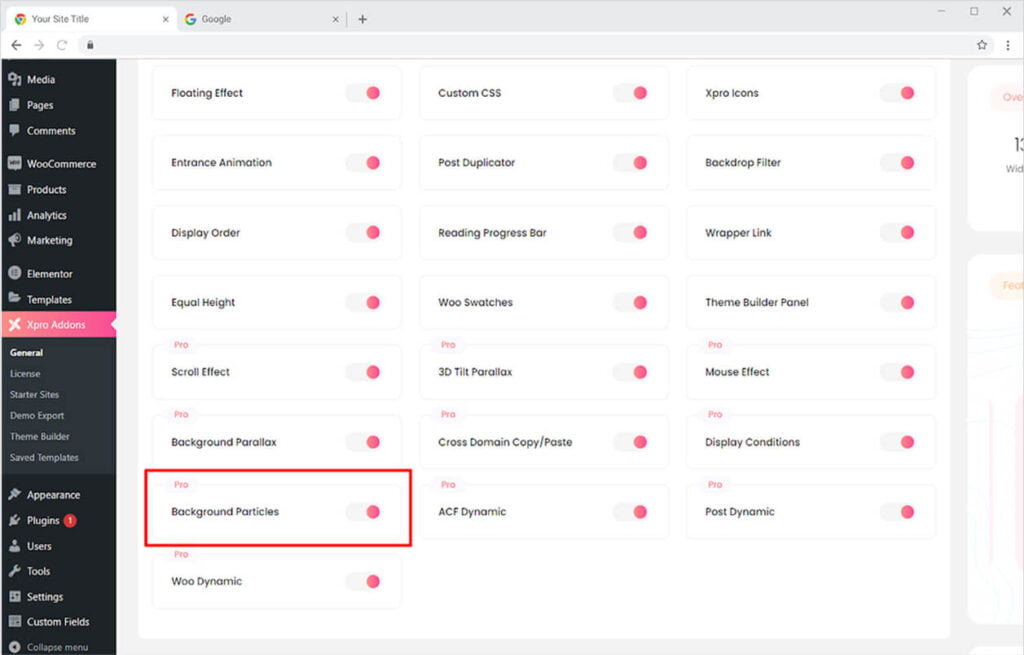
Task: Disable the Background Particles toggle
Action: (364, 512)
